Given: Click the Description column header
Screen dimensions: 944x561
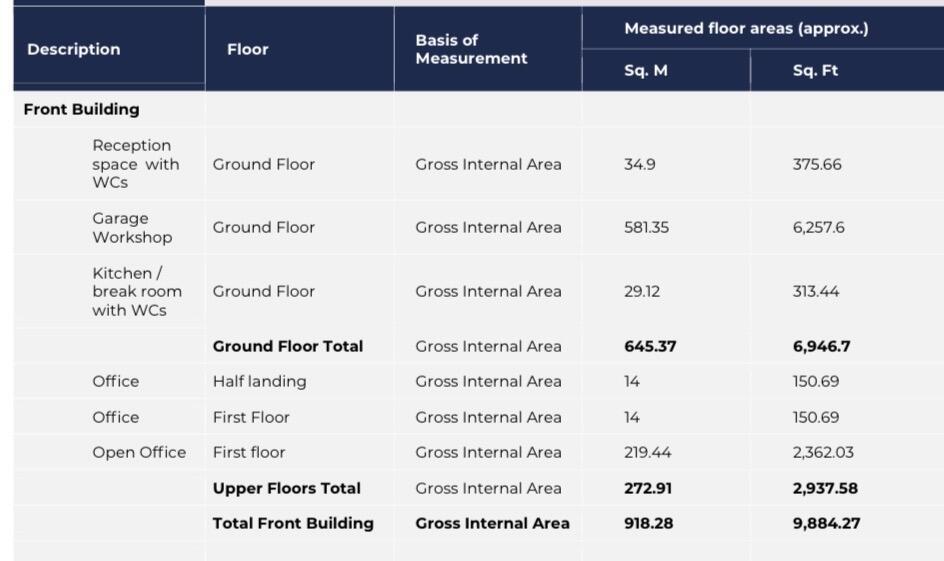Looking at the screenshot, I should (x=73, y=50).
